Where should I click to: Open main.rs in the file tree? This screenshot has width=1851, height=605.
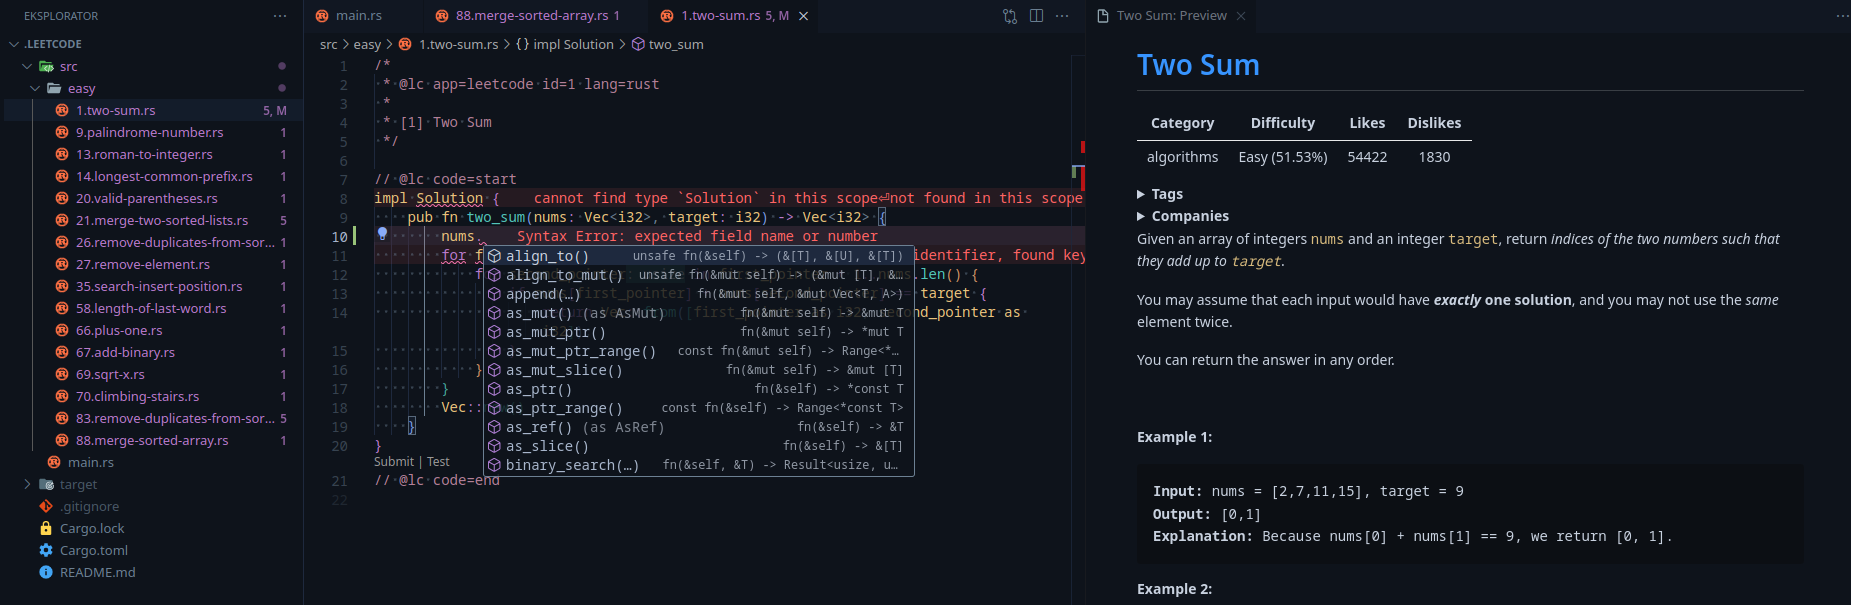pyautogui.click(x=91, y=462)
